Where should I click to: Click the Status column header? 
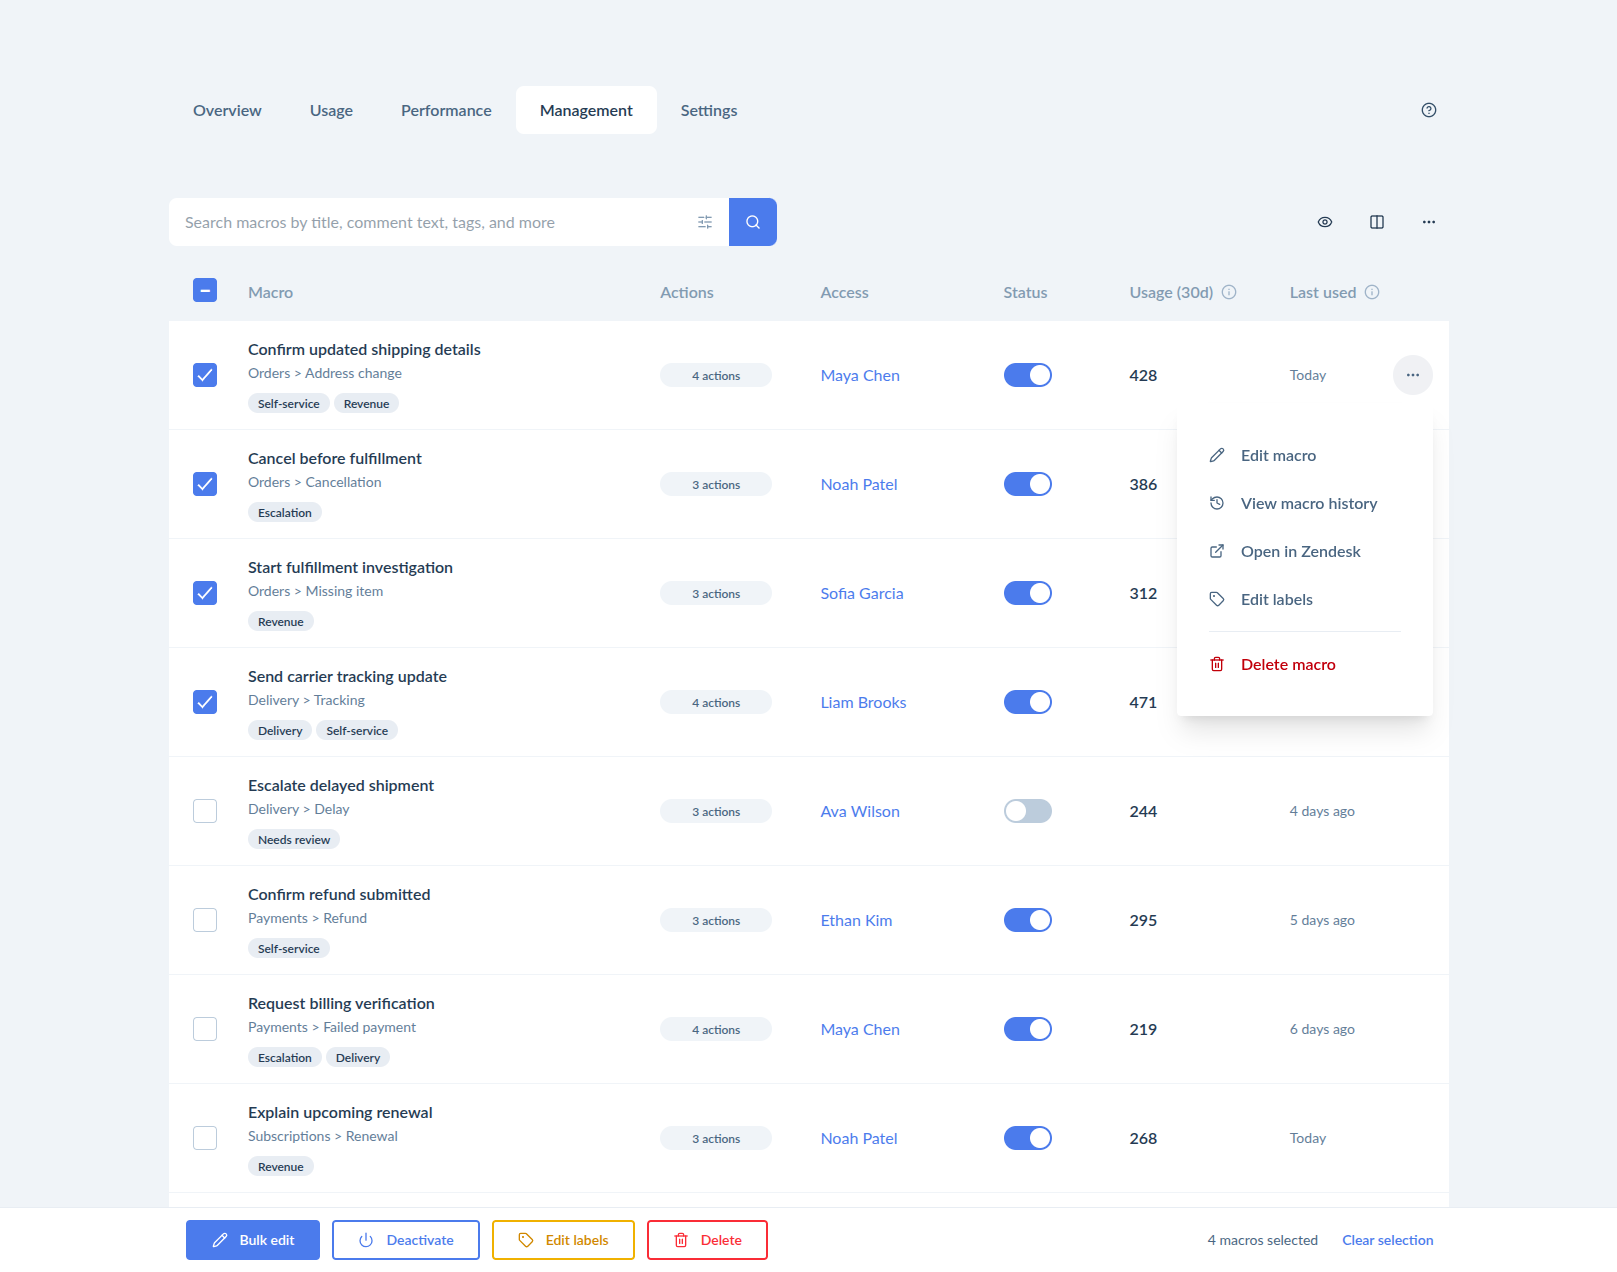(x=1025, y=292)
